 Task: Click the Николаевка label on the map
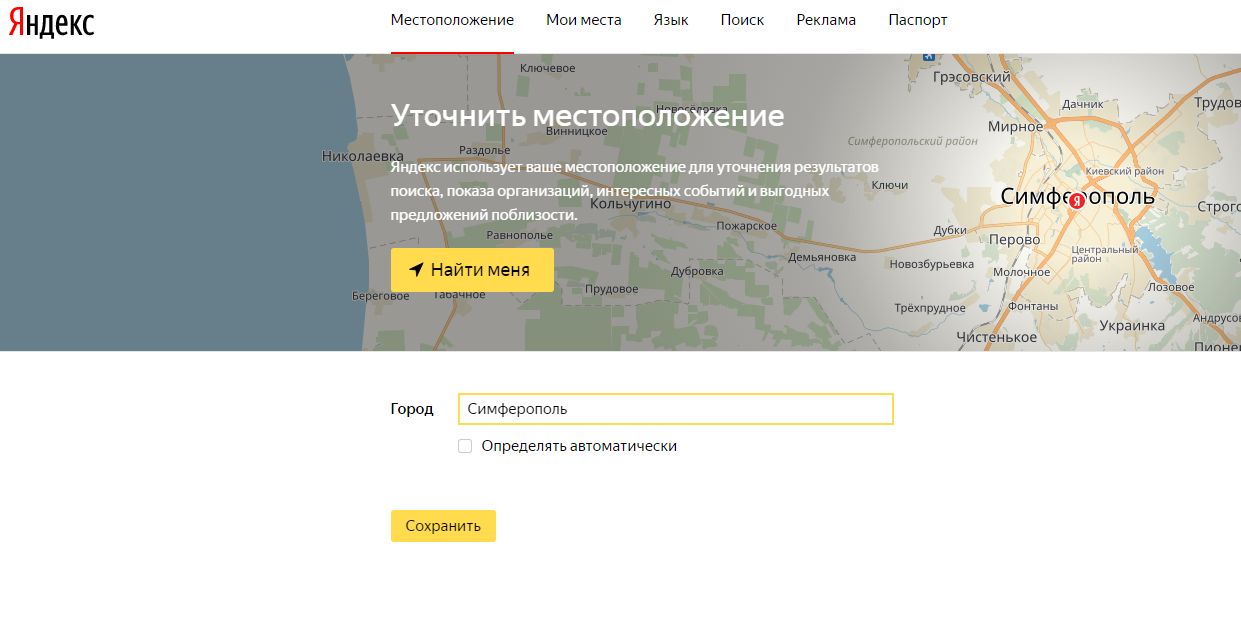click(x=363, y=156)
